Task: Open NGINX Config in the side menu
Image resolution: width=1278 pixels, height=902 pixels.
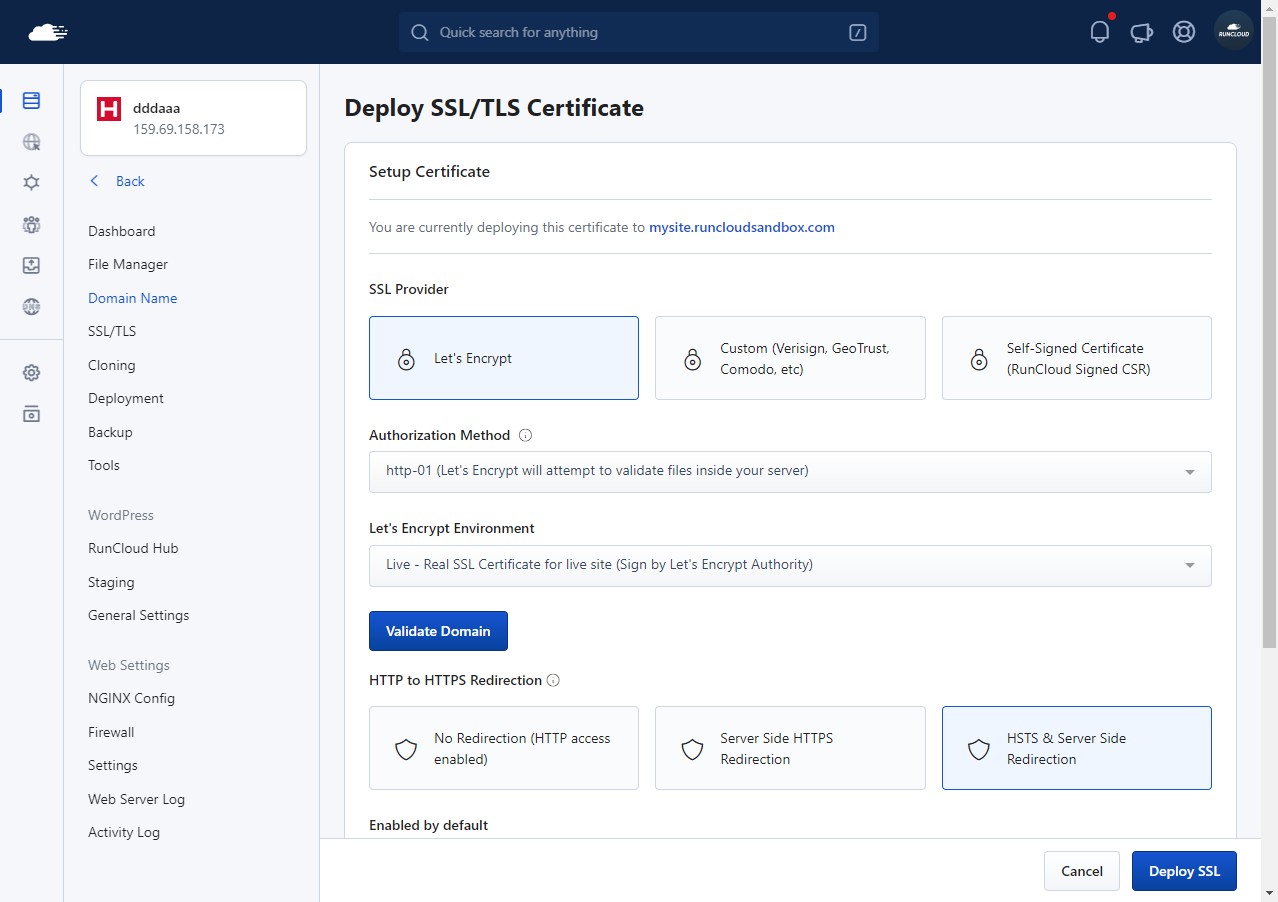Action: pos(131,698)
